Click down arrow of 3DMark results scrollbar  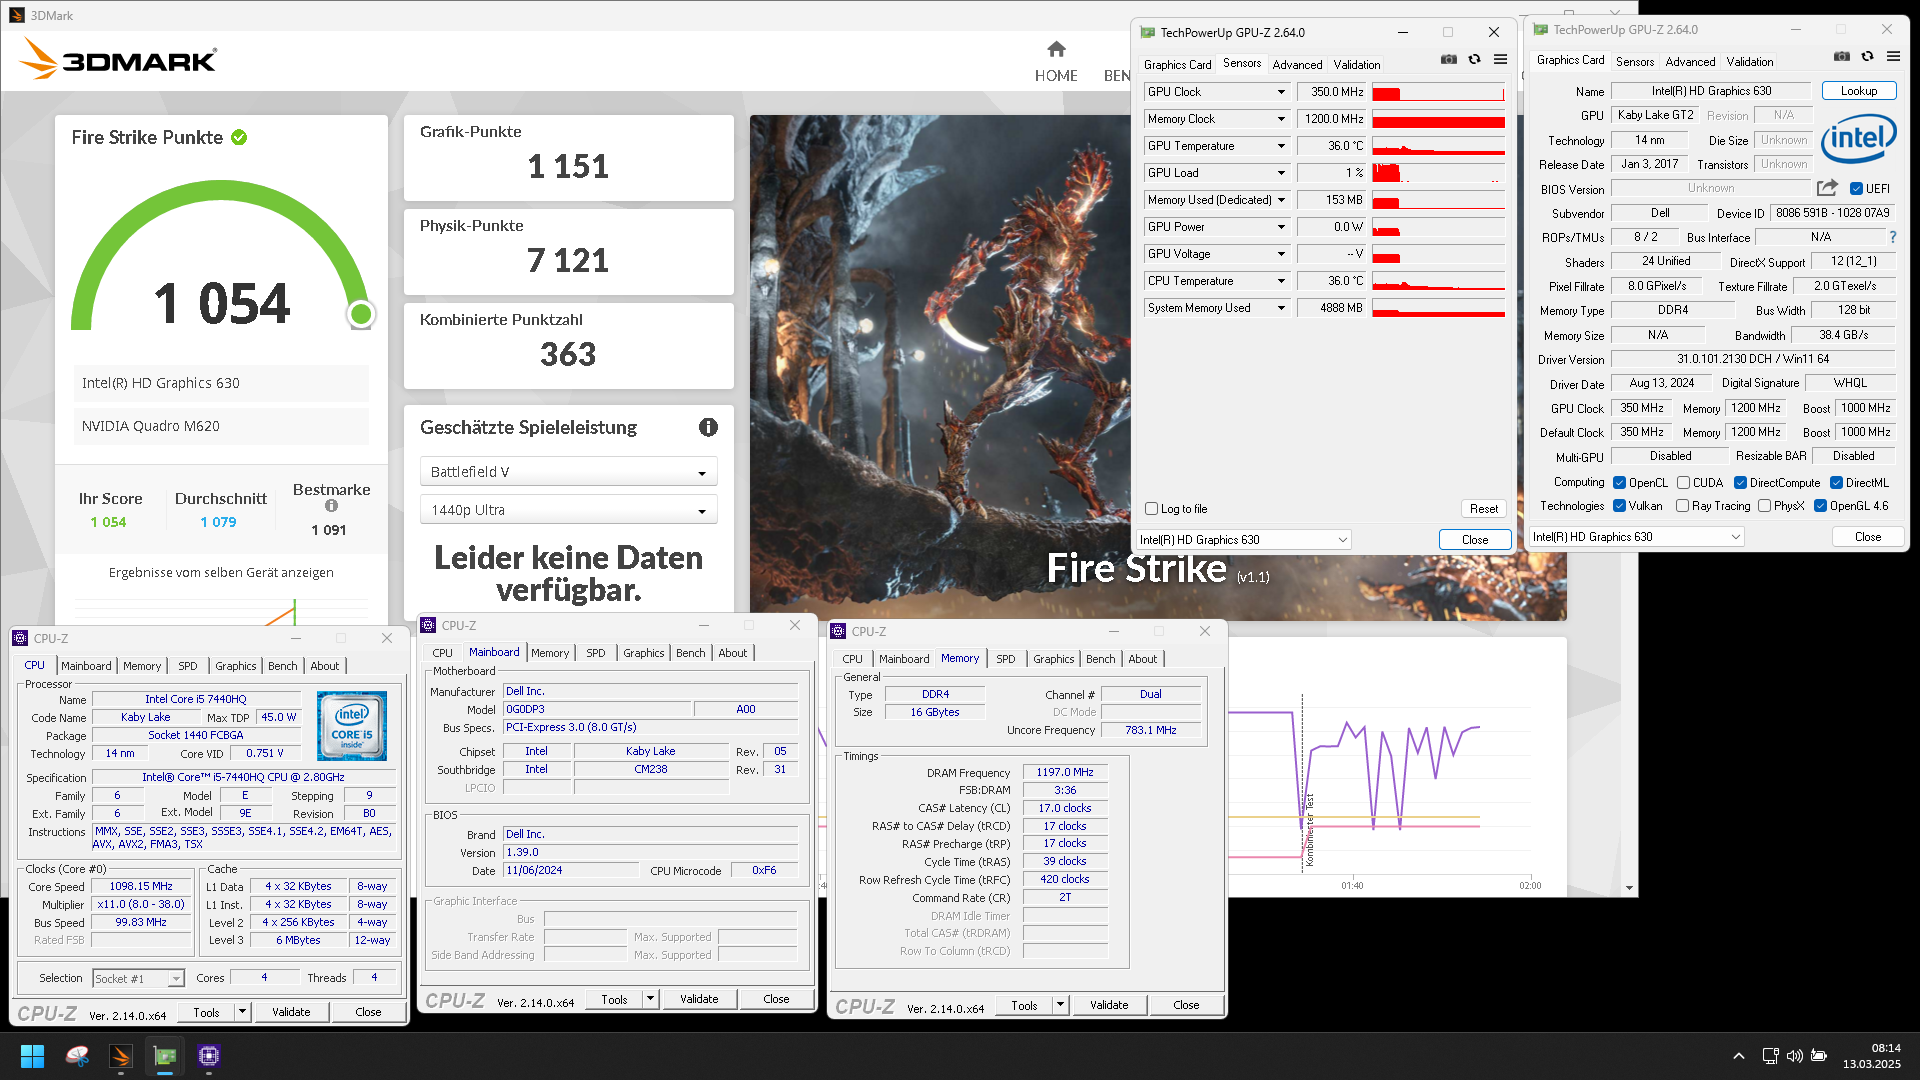(1629, 888)
